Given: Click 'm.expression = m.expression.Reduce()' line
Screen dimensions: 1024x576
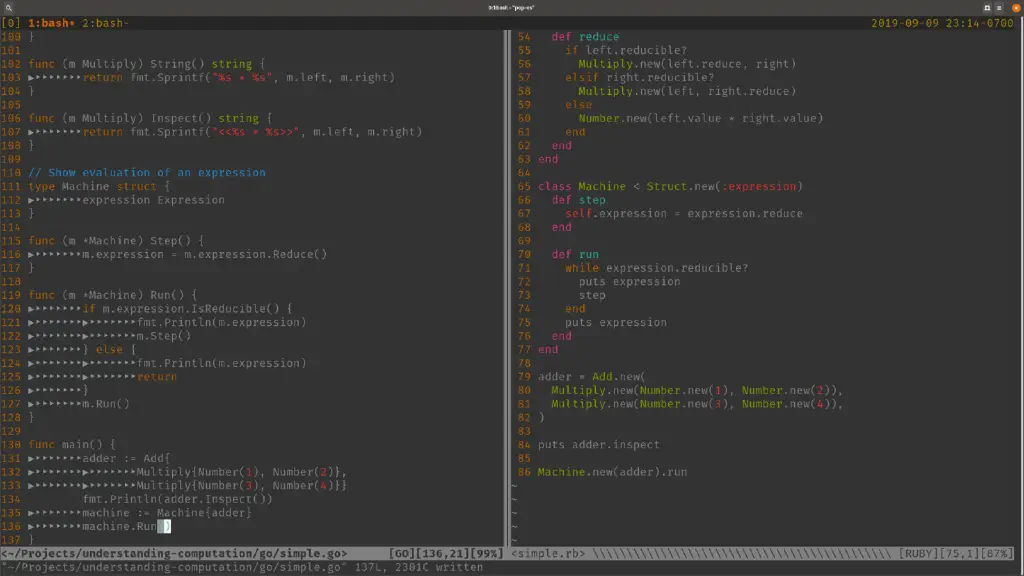Looking at the screenshot, I should click(204, 254).
